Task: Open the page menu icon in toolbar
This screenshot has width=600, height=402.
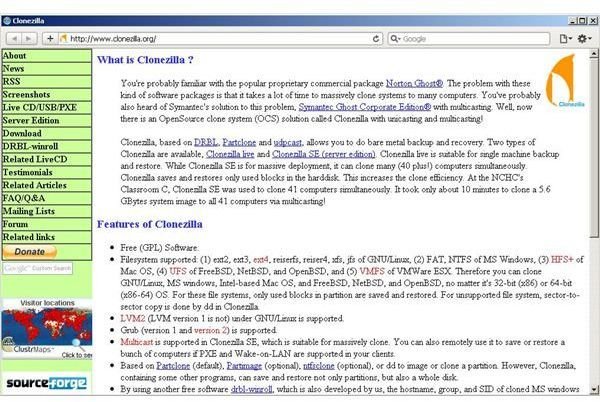Action: 565,39
